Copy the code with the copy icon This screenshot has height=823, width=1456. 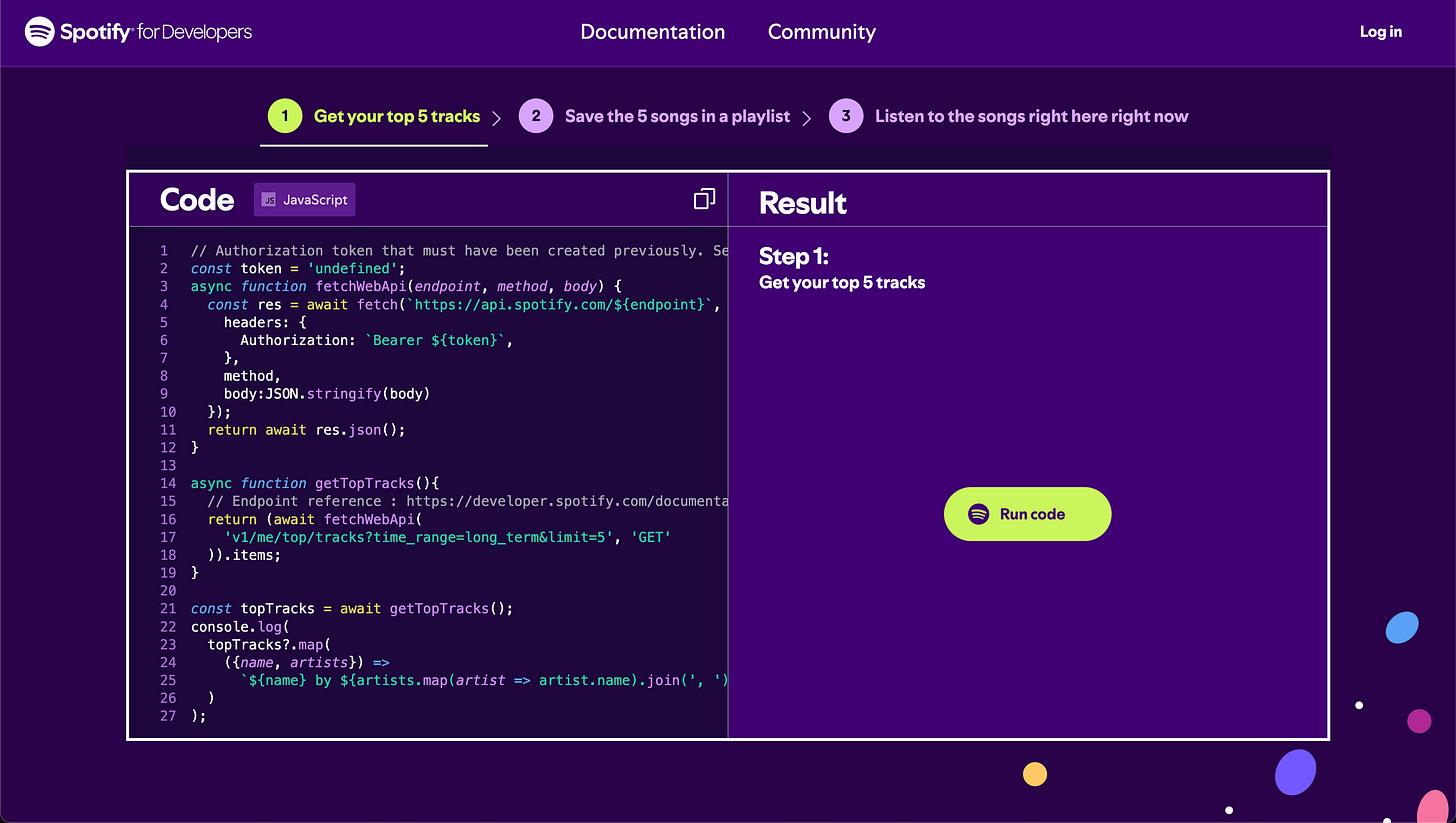tap(704, 199)
